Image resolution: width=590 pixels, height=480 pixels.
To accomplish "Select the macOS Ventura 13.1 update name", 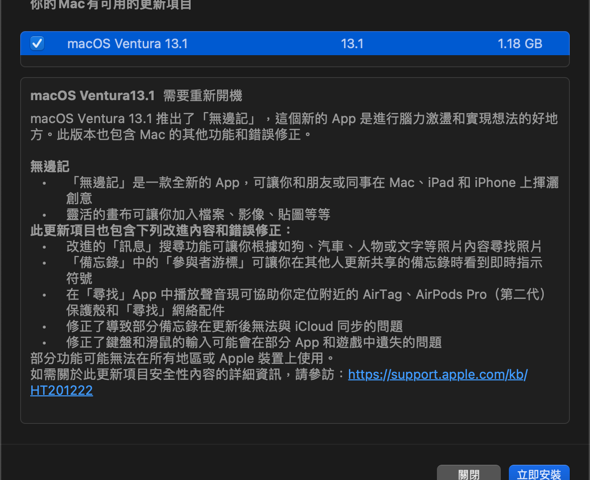I will 127,44.
